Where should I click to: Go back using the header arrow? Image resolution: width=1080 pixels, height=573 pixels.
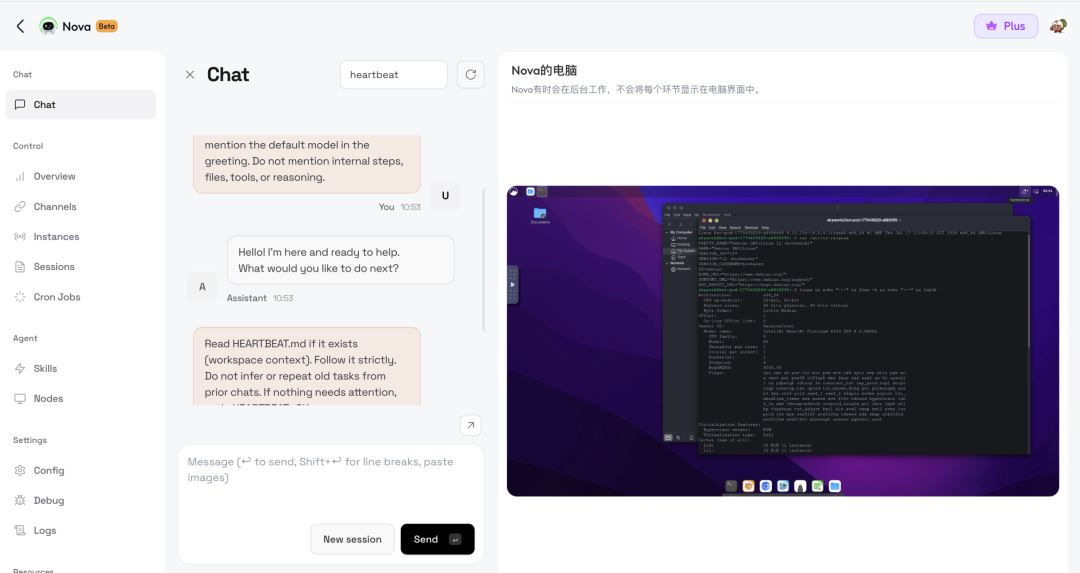(21, 26)
